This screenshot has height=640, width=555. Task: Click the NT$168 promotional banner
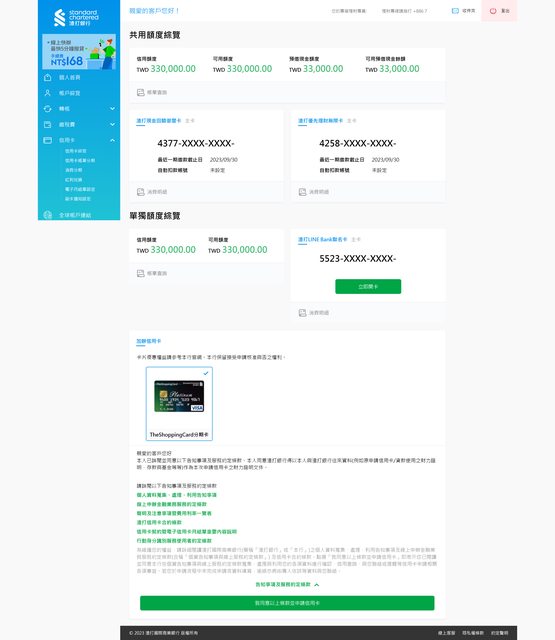click(x=79, y=52)
